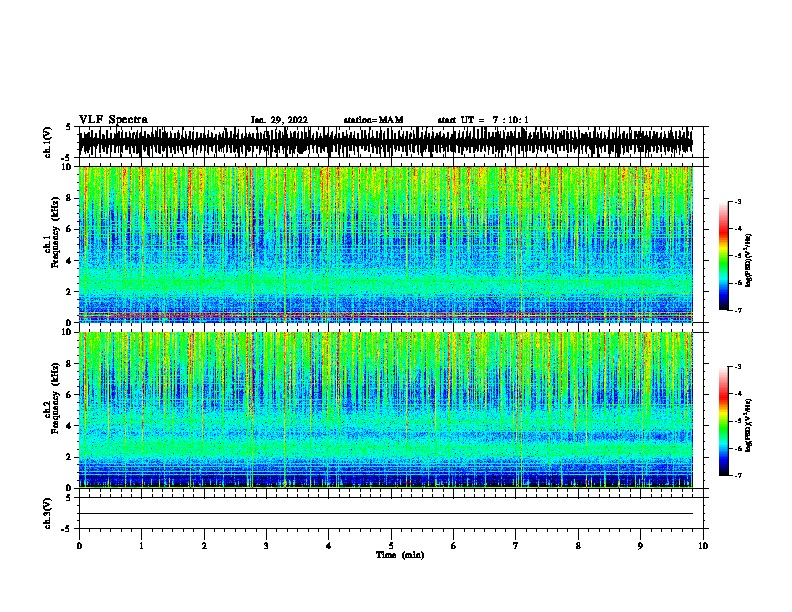Click the "VLF Spectra" title text
This screenshot has height=612, width=792.
coord(113,120)
